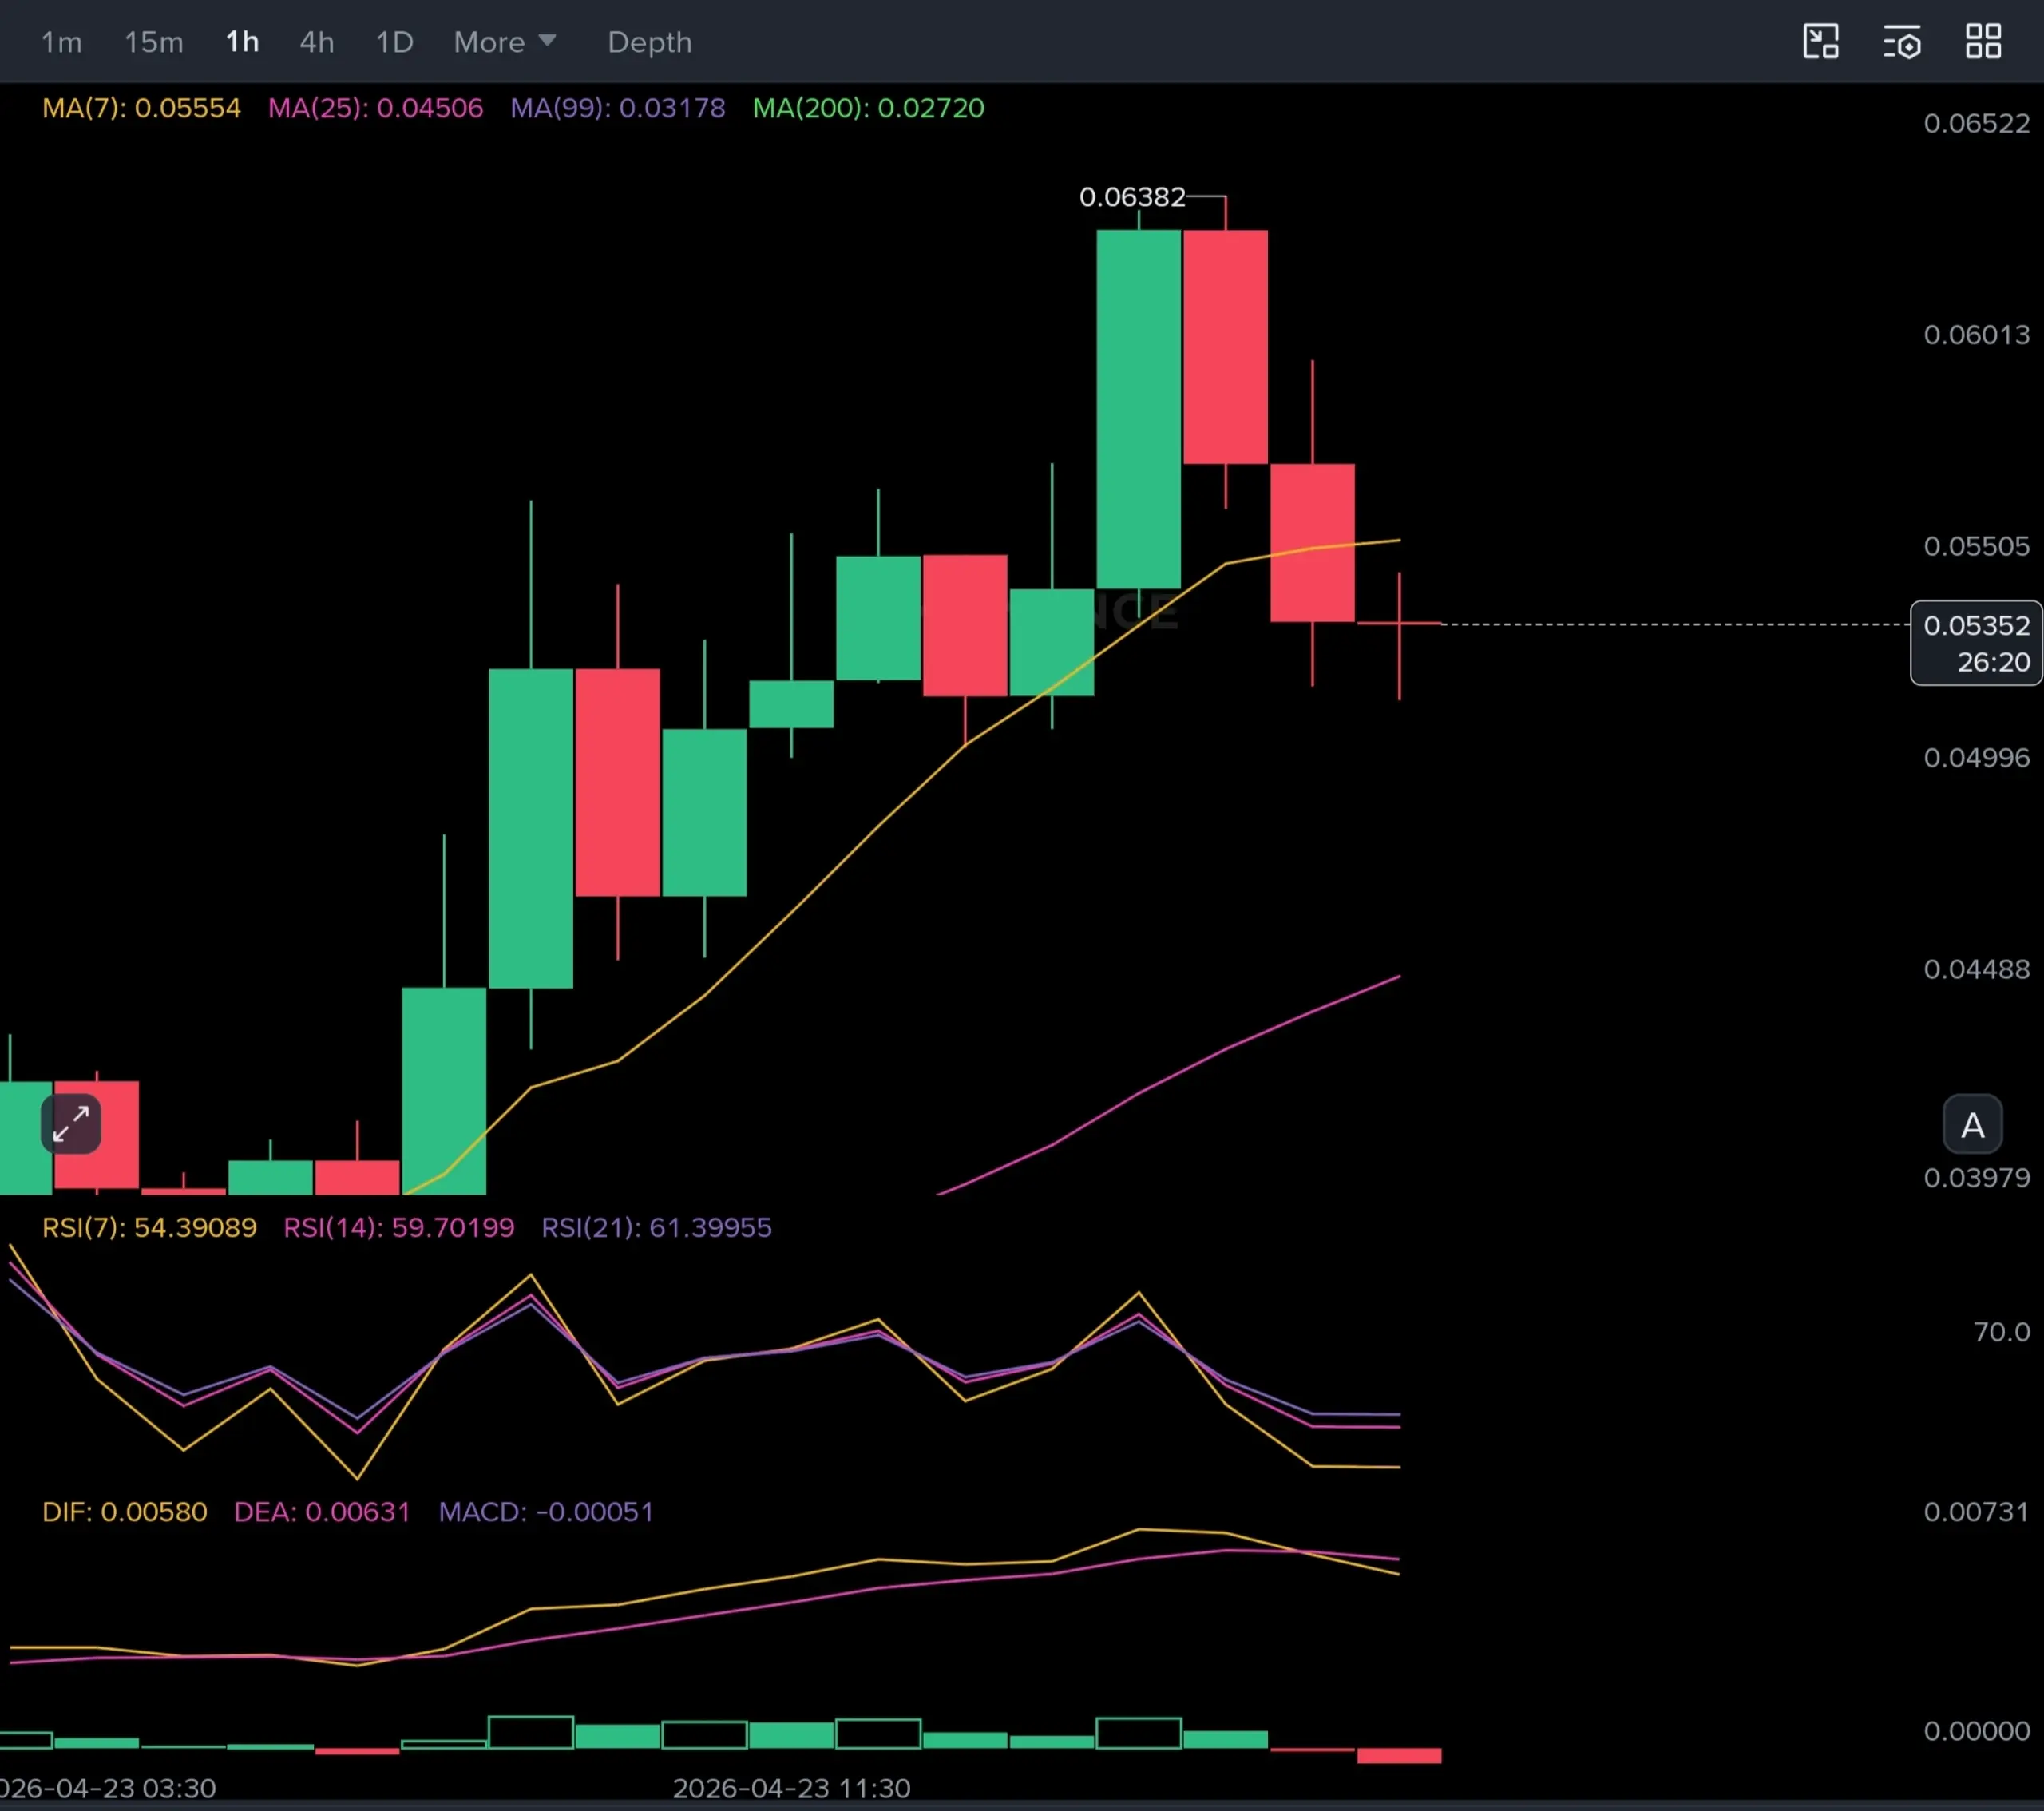Switch to the 15m timeframe
The height and width of the screenshot is (1811, 2044).
click(x=154, y=42)
